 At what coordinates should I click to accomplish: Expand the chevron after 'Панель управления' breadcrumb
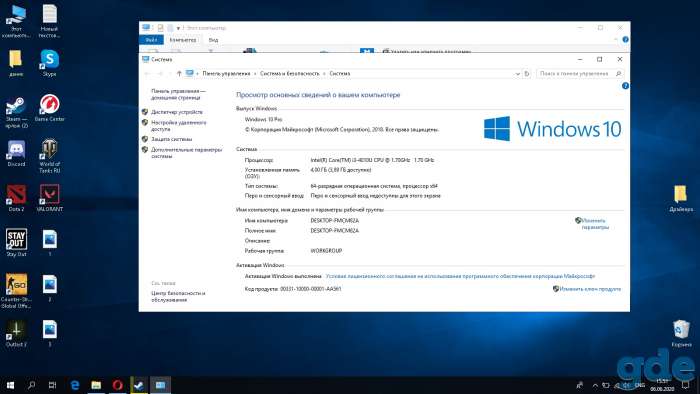click(255, 74)
